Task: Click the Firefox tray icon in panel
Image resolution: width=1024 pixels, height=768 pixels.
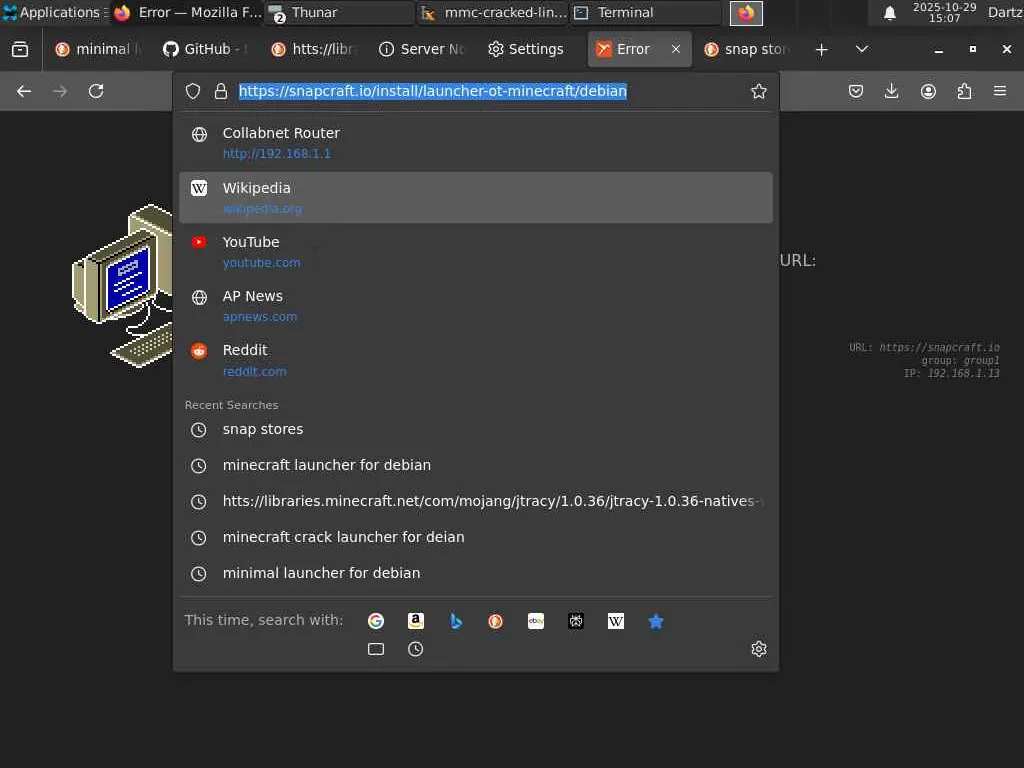Action: point(746,12)
